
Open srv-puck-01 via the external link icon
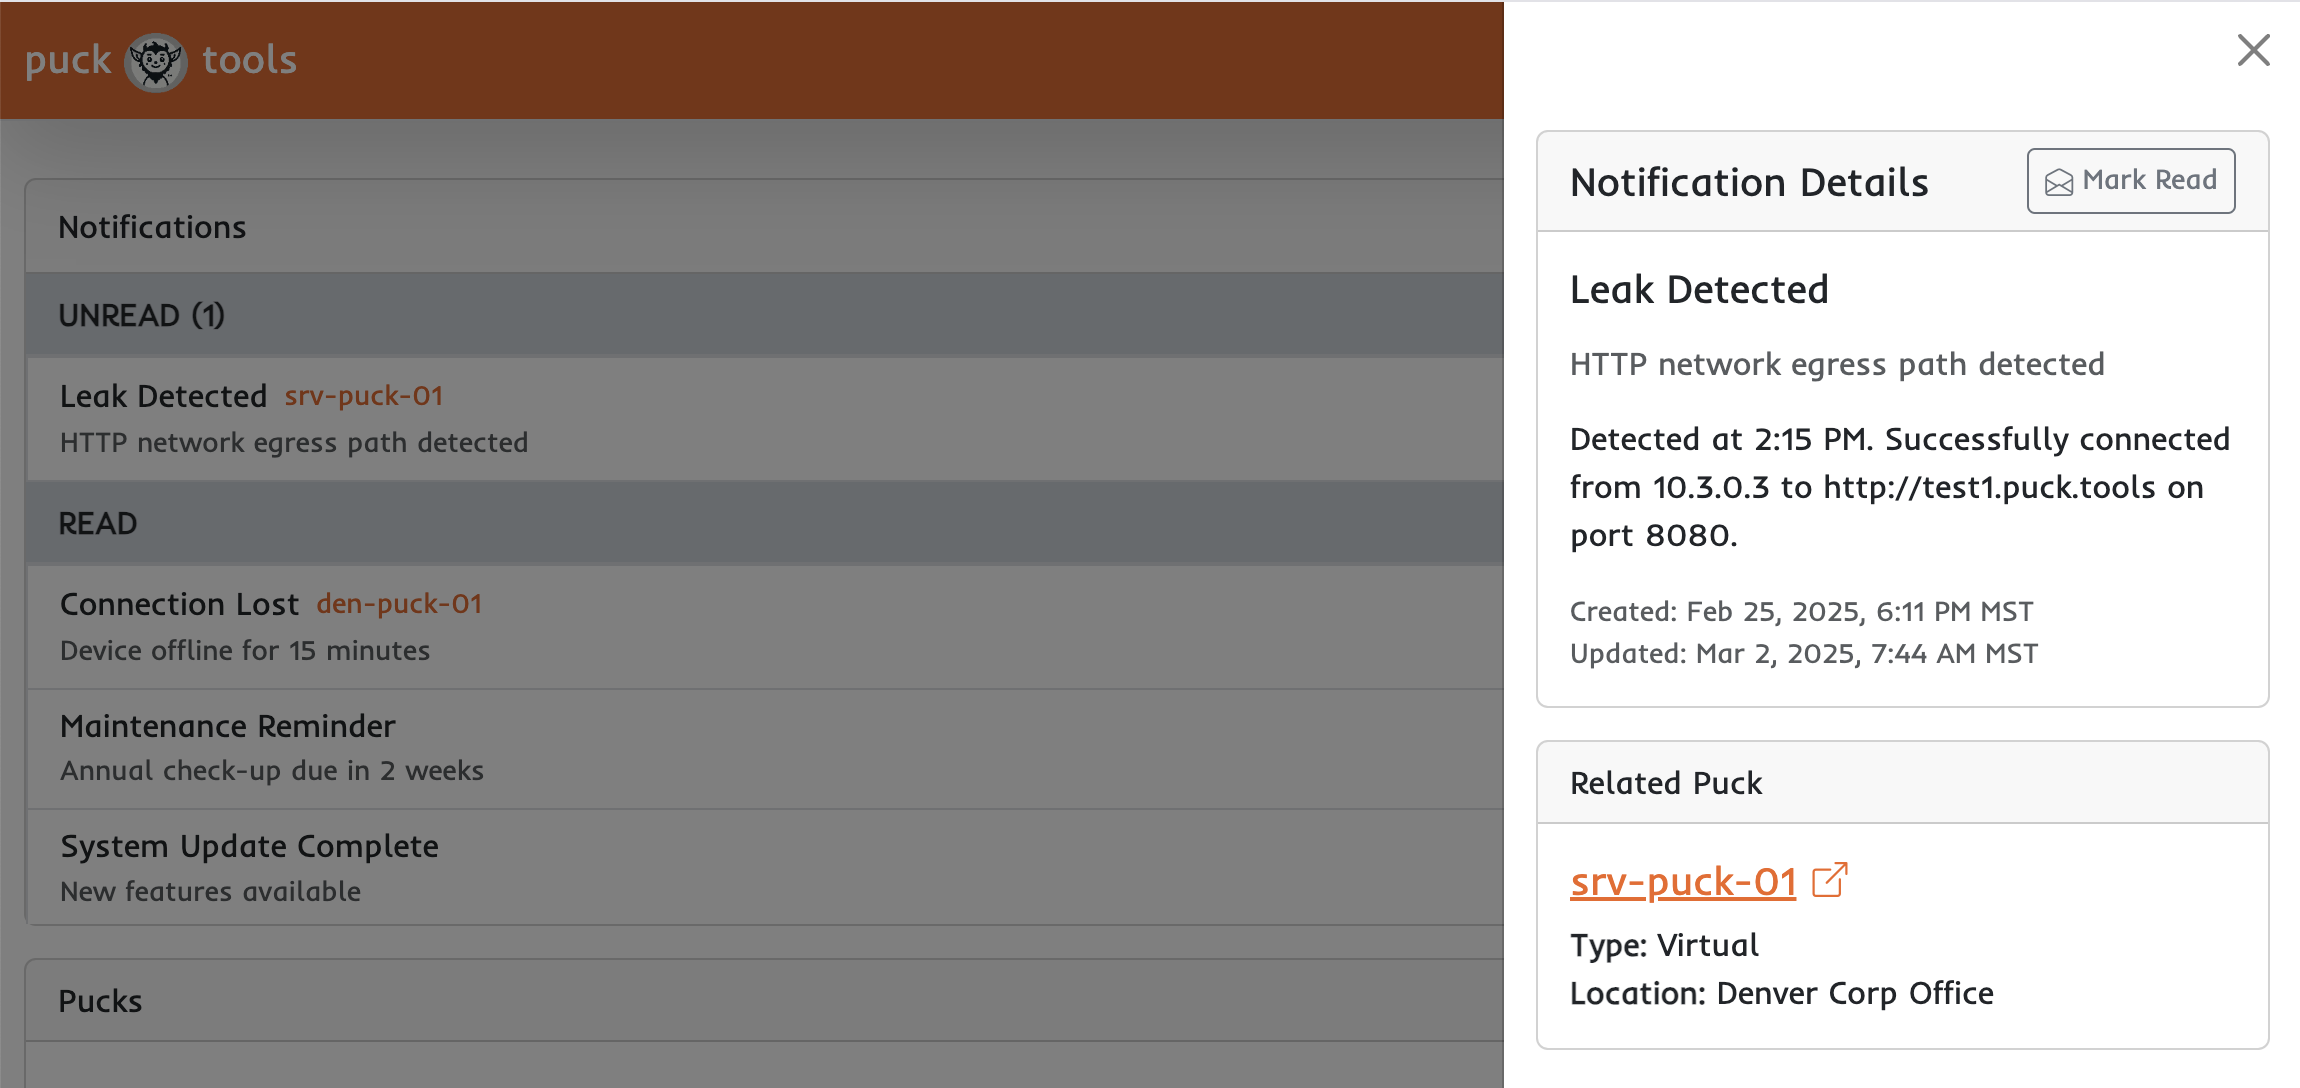1831,879
